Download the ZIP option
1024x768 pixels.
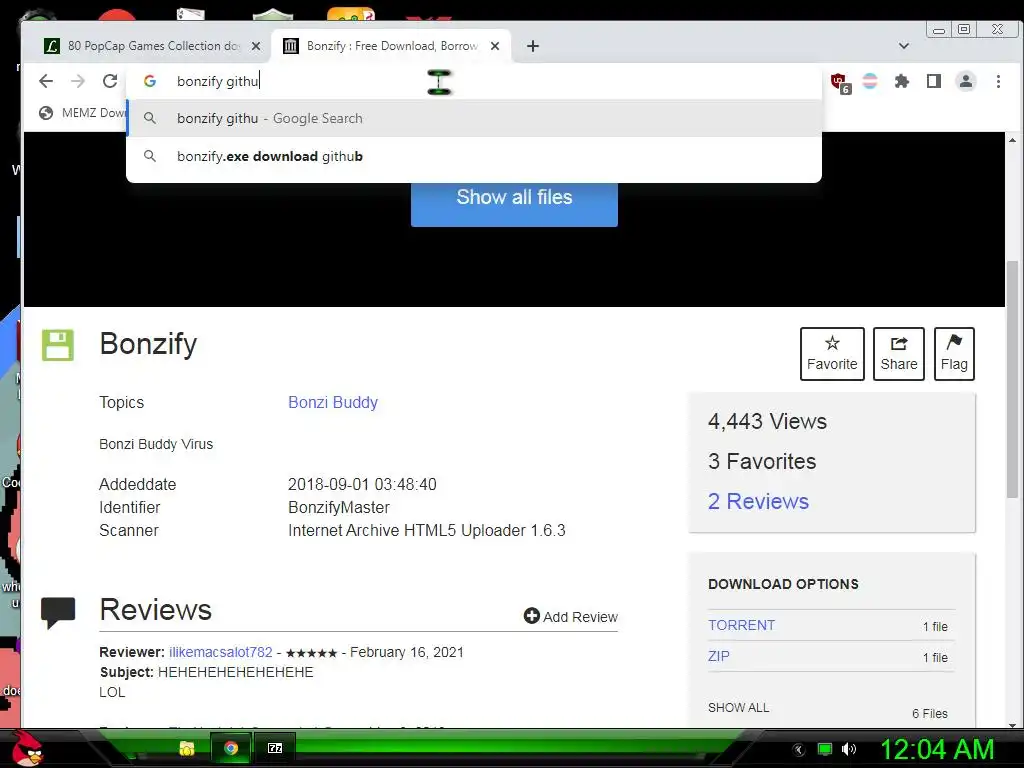click(718, 656)
